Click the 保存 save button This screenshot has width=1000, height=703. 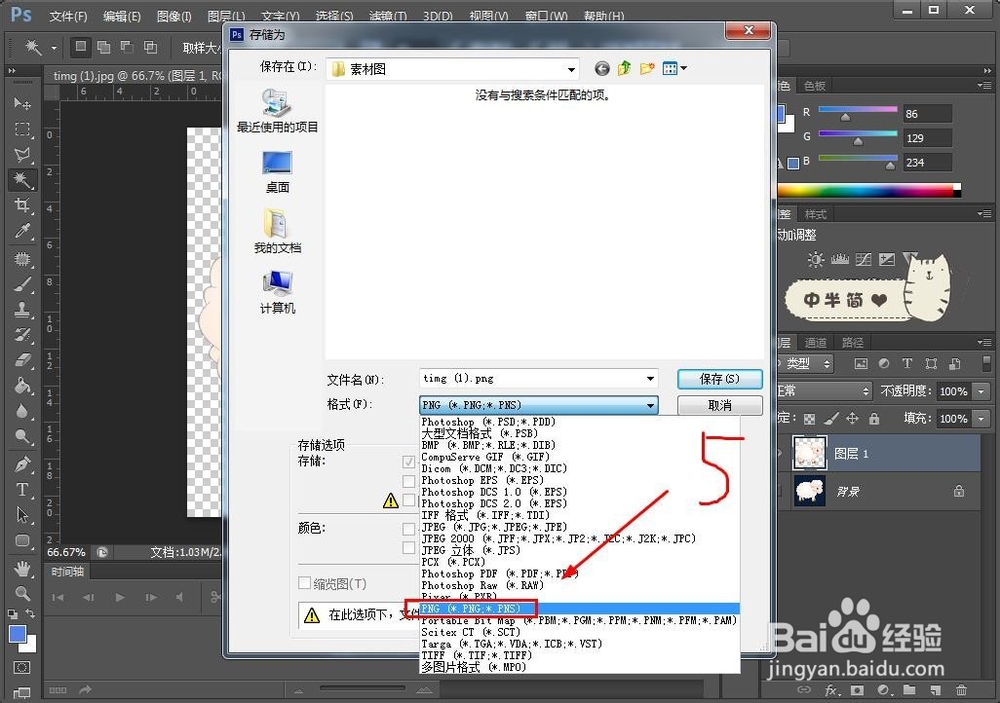719,379
